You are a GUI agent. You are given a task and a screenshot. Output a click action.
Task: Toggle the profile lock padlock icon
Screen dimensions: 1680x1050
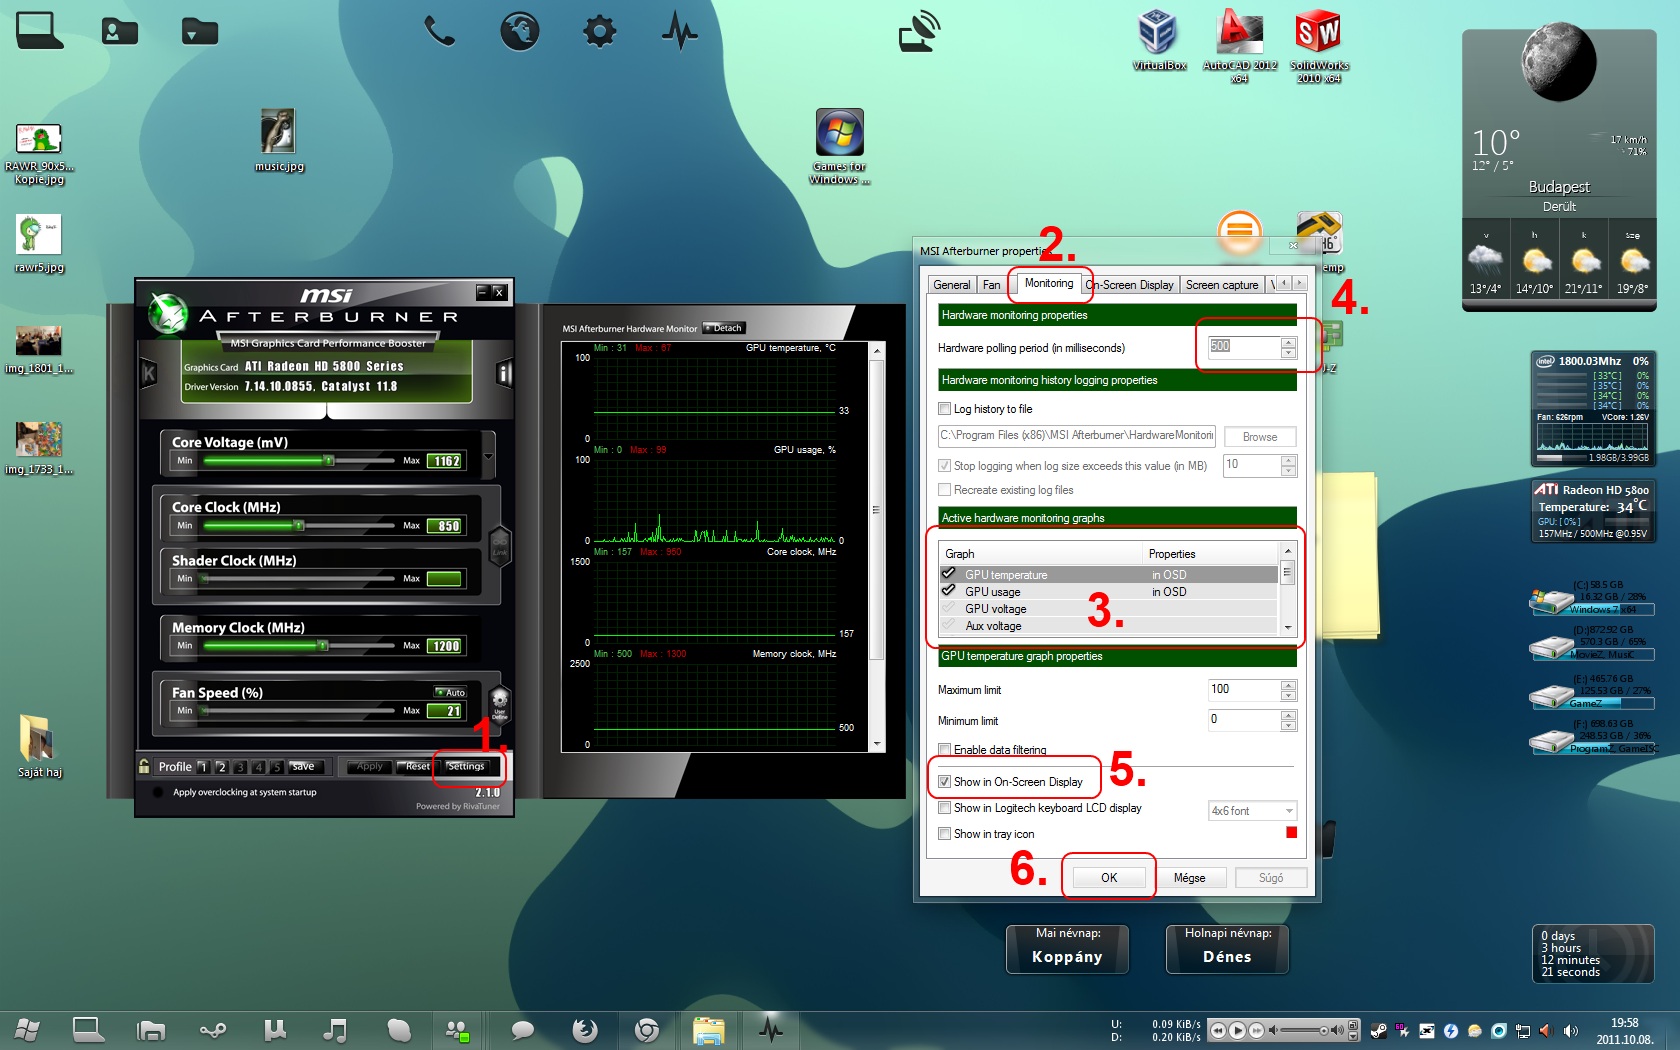click(144, 767)
